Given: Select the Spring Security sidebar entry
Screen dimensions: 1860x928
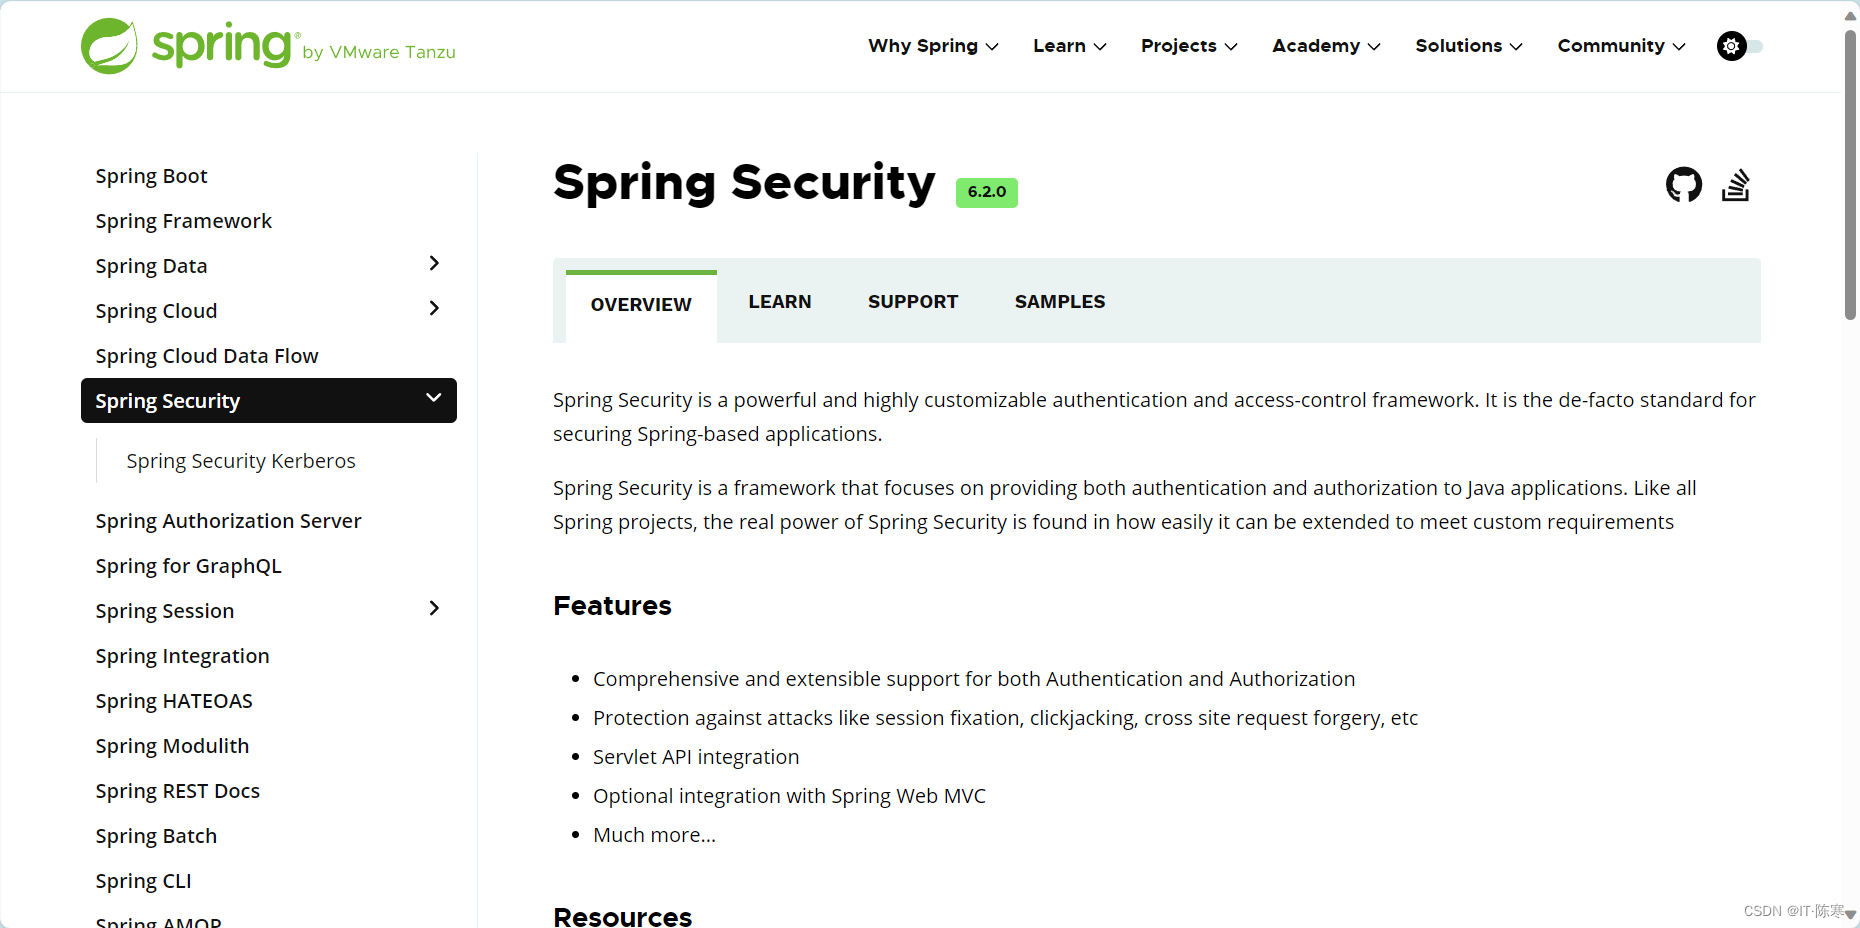Looking at the screenshot, I should pyautogui.click(x=168, y=400).
